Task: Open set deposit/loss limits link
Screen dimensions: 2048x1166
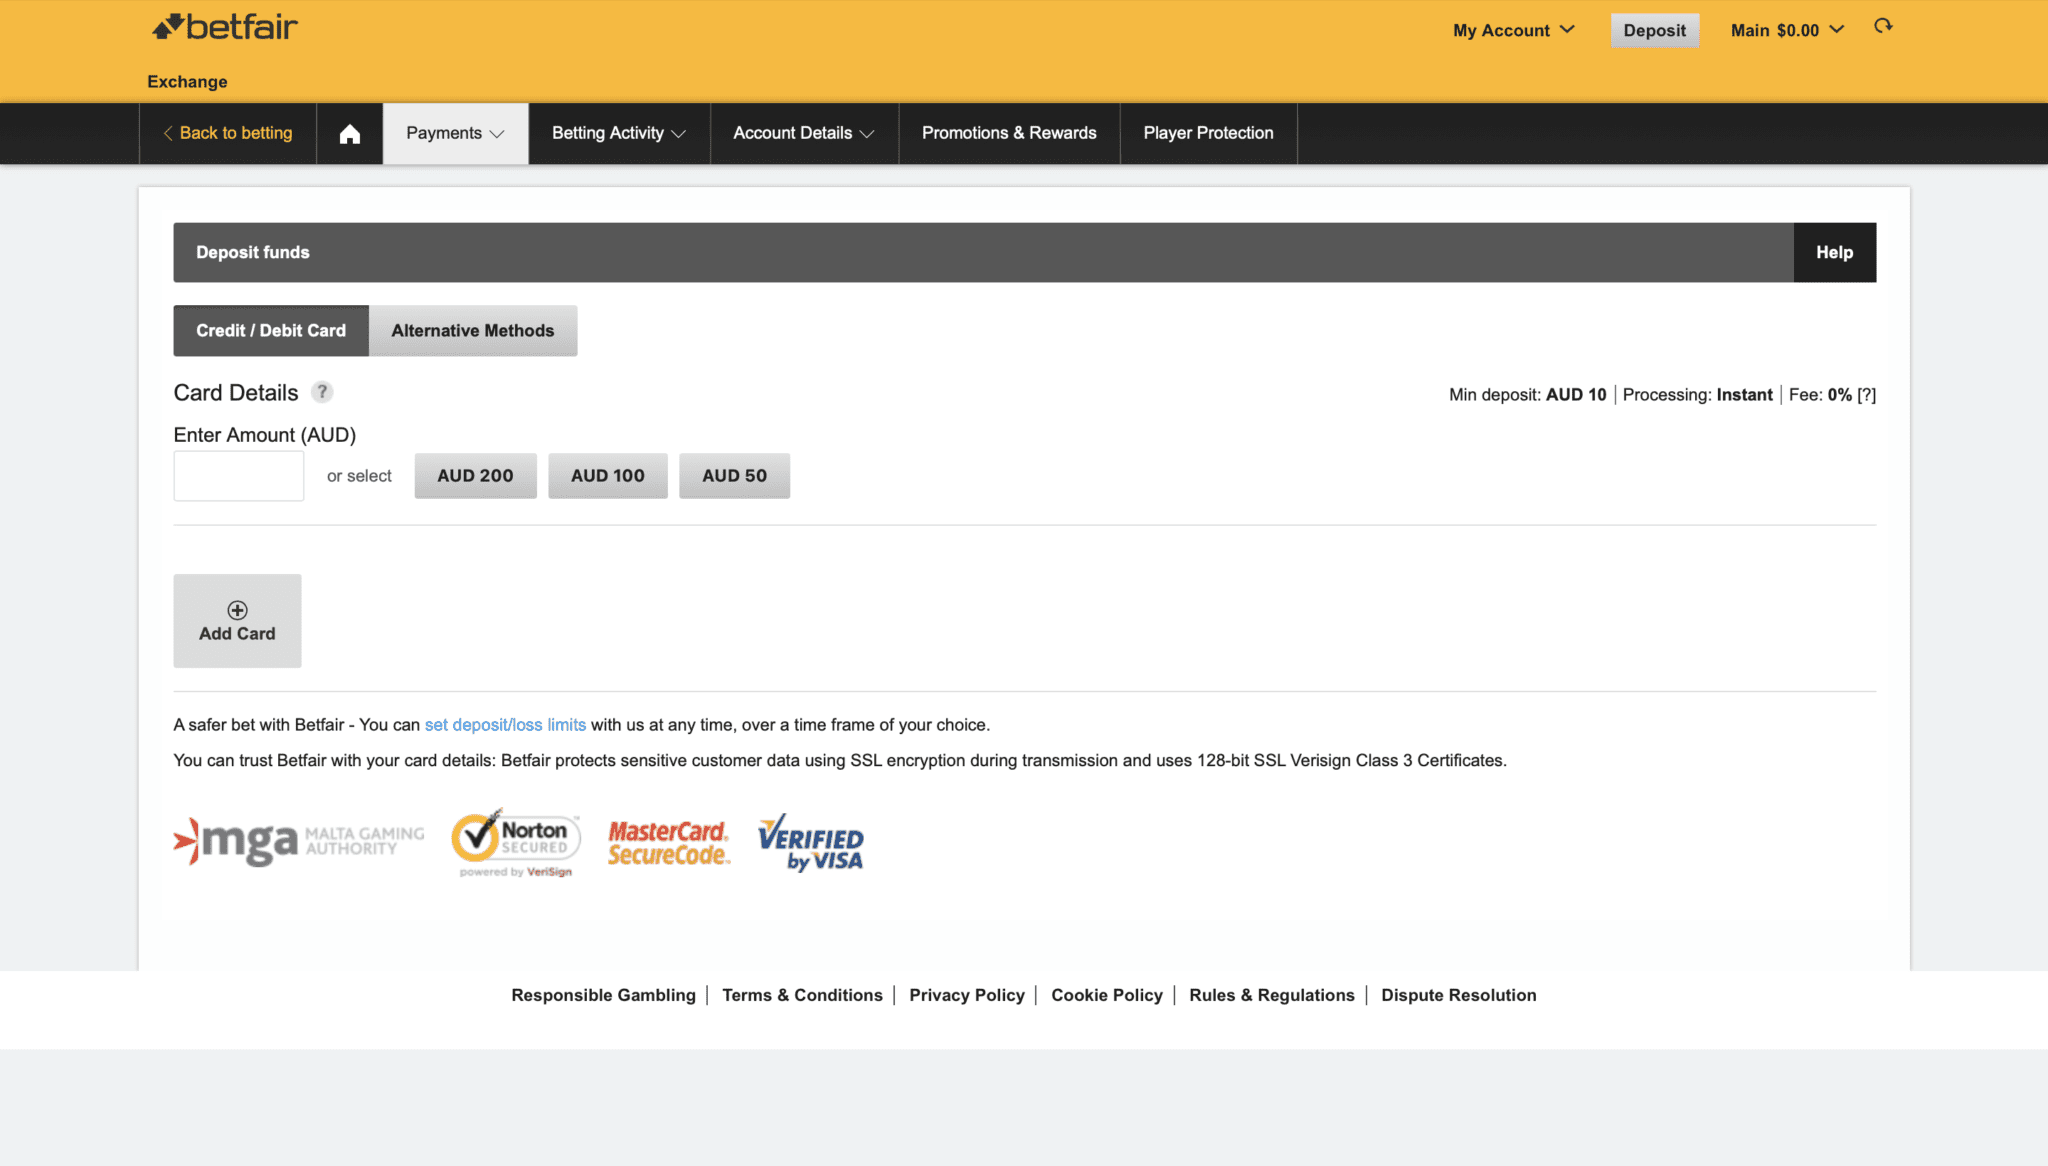Action: pyautogui.click(x=505, y=725)
